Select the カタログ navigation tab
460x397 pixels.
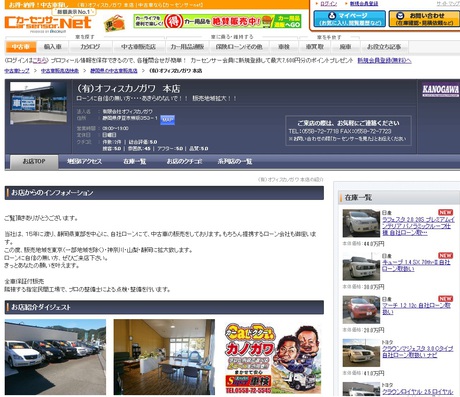tap(90, 47)
